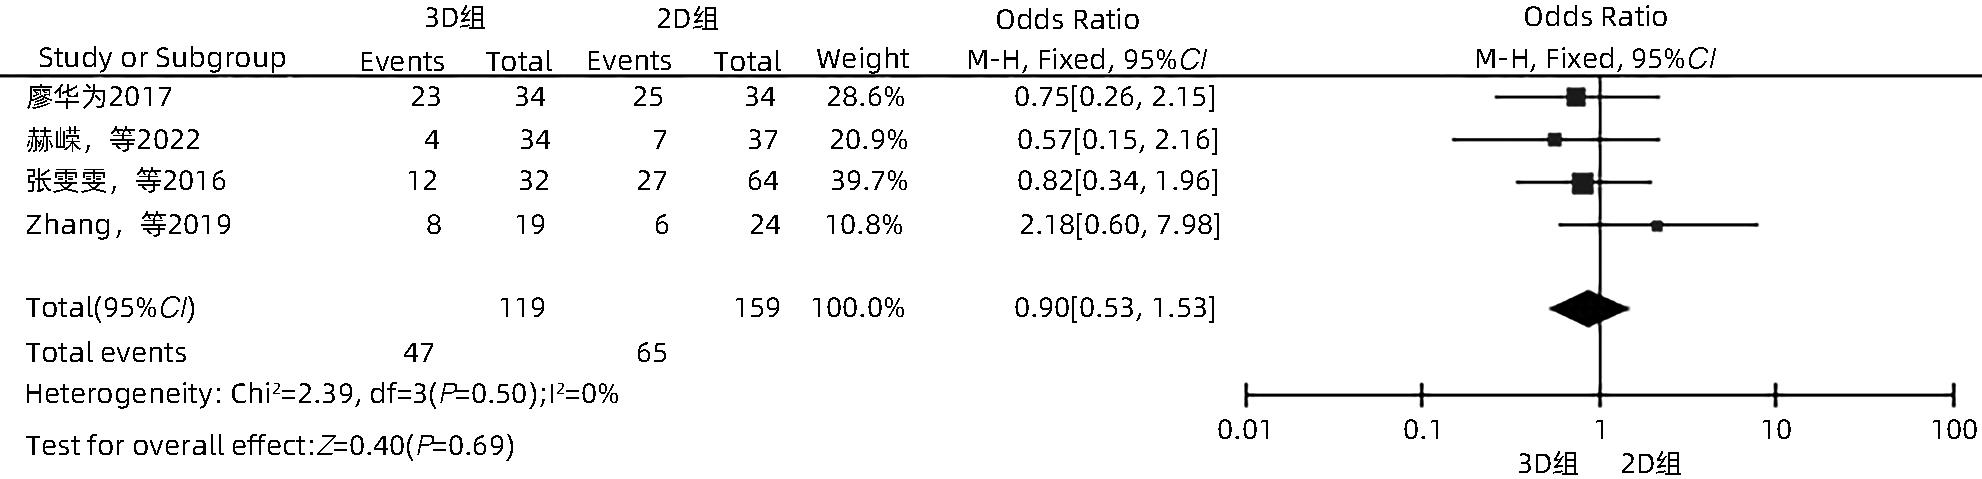Click the Heterogeneity statistics line
Image resolution: width=1982 pixels, height=479 pixels.
(x=322, y=394)
